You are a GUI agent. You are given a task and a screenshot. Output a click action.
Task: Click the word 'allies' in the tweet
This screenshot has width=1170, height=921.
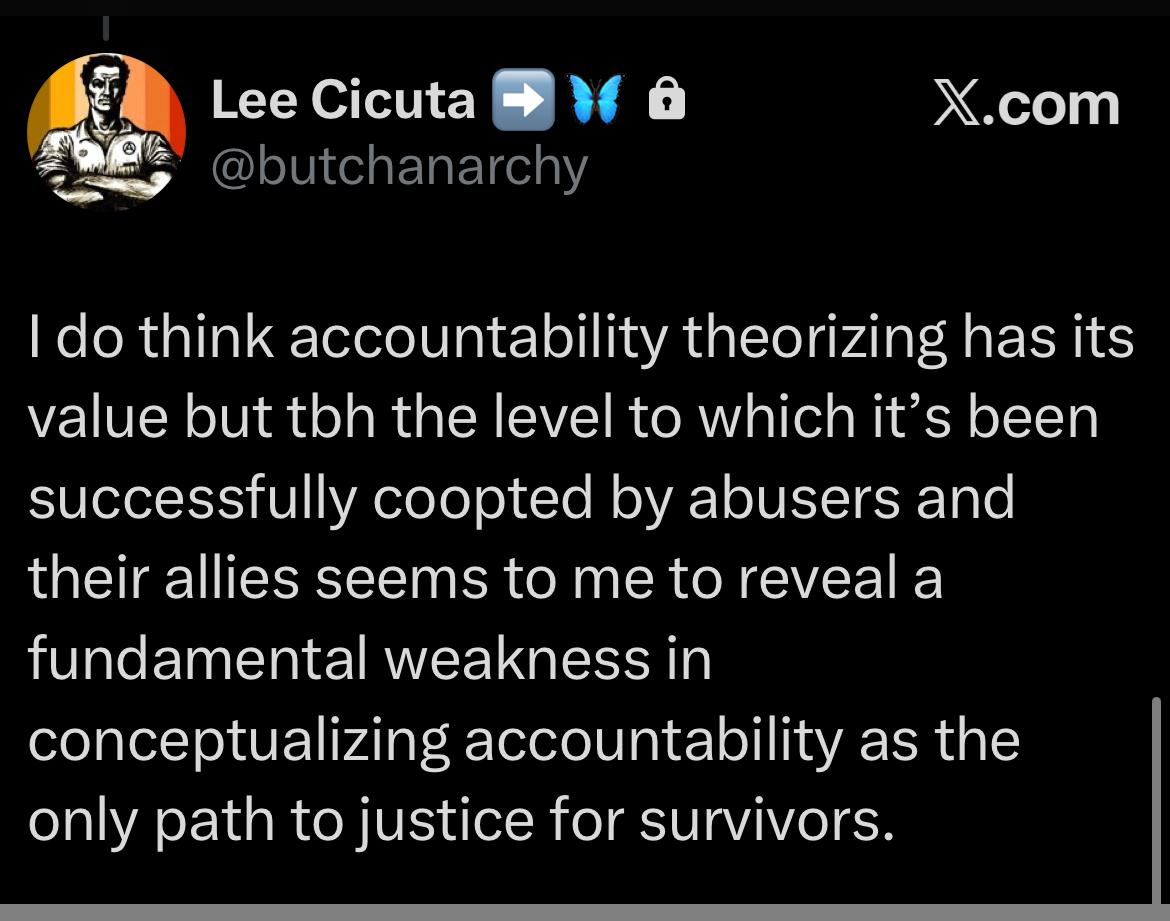pos(232,578)
